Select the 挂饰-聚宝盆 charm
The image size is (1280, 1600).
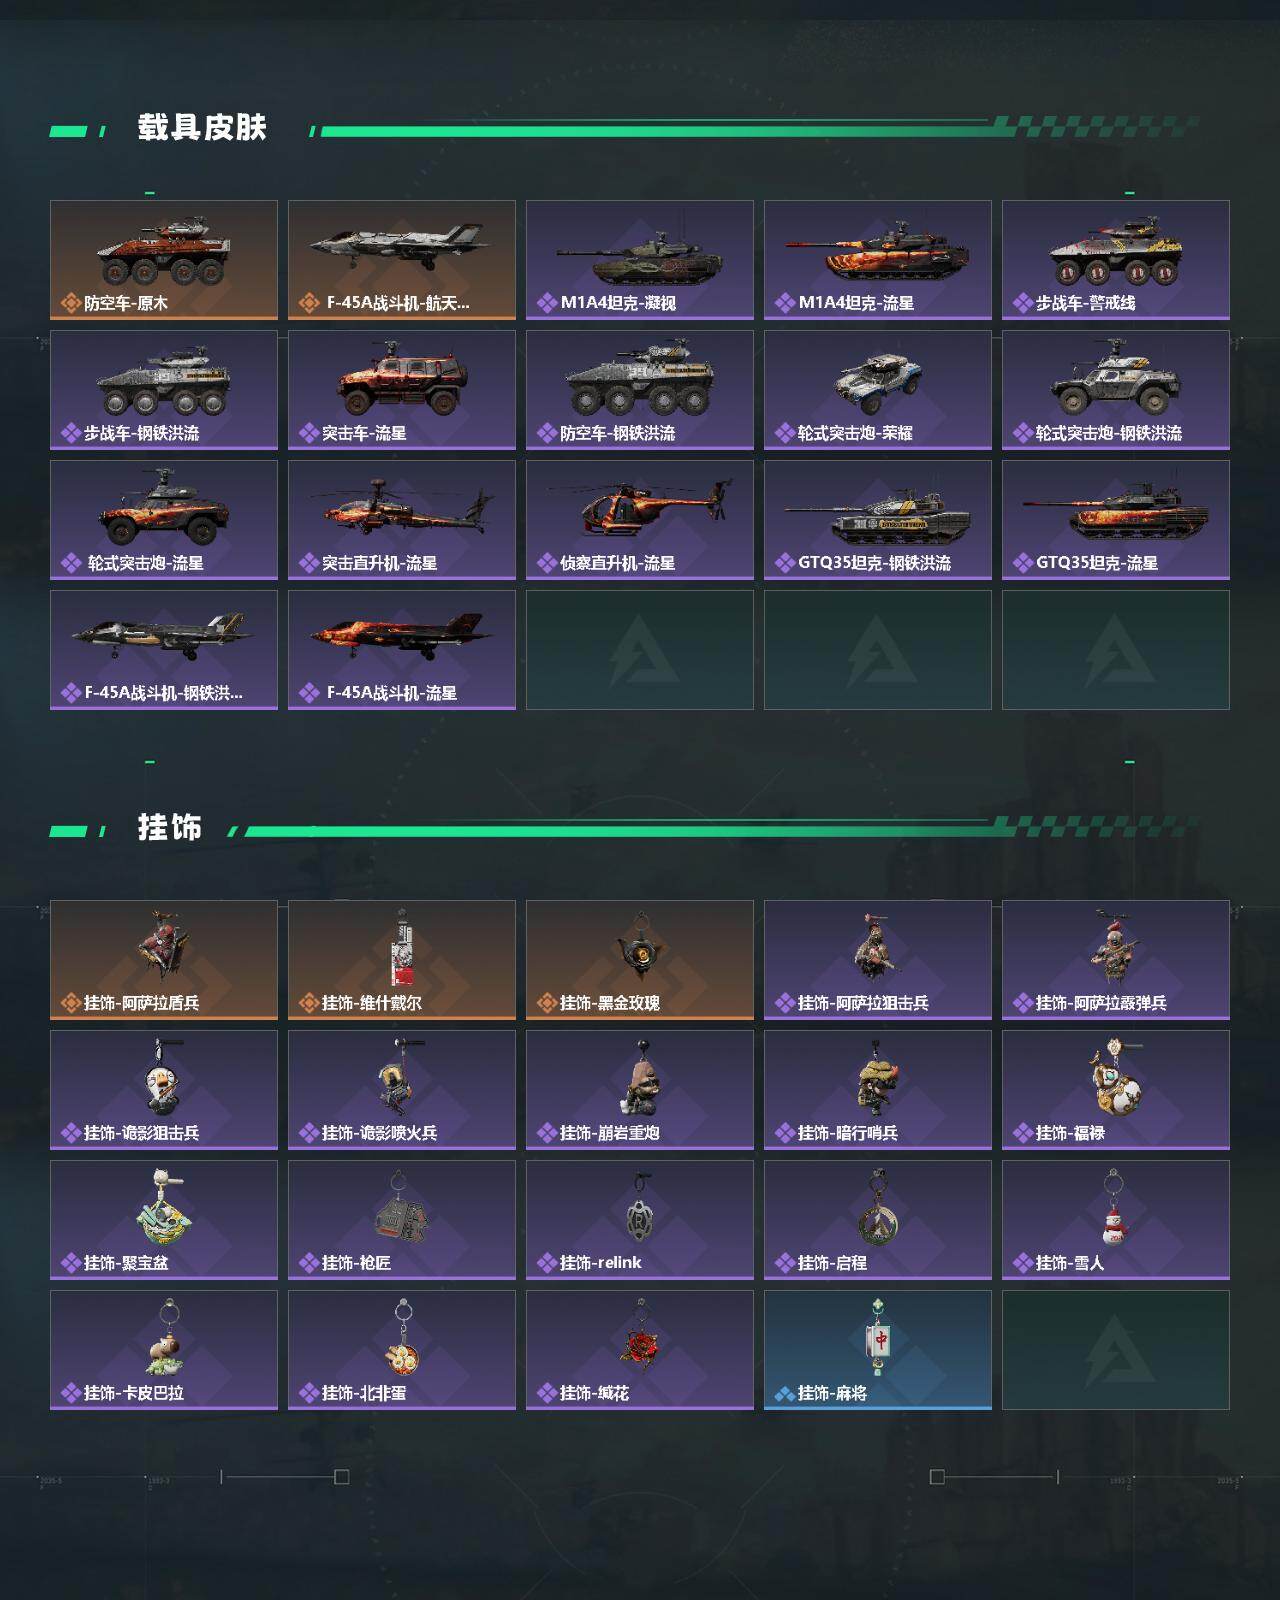(164, 1220)
